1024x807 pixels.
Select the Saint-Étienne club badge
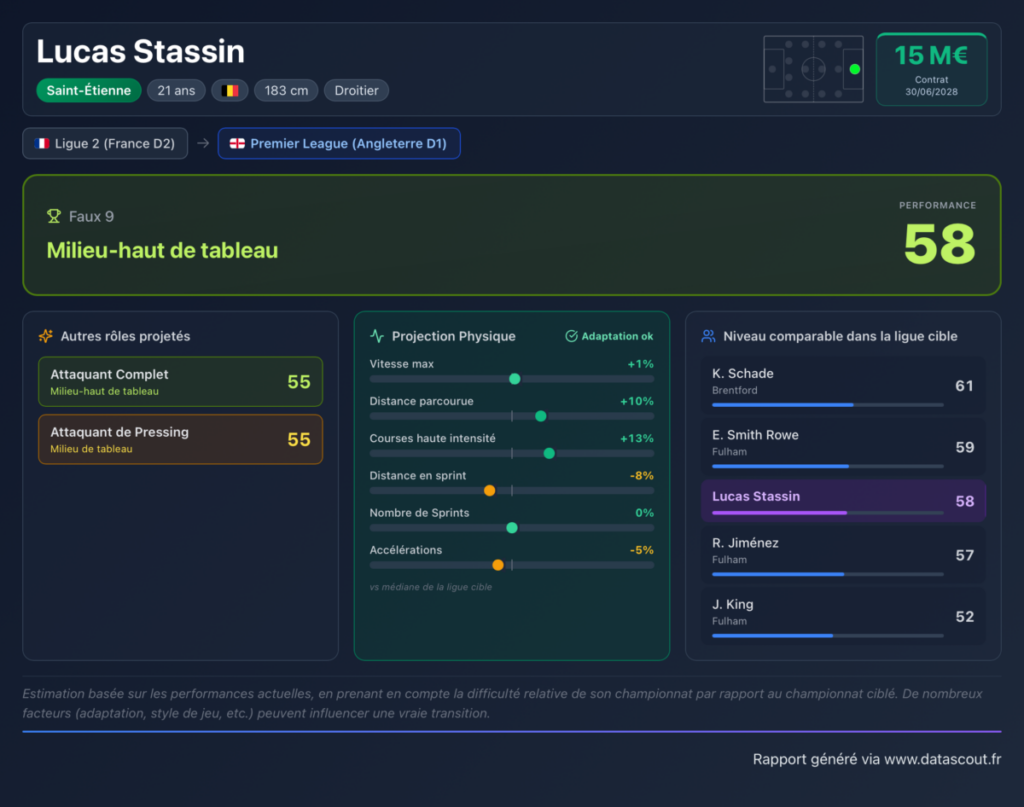click(89, 90)
